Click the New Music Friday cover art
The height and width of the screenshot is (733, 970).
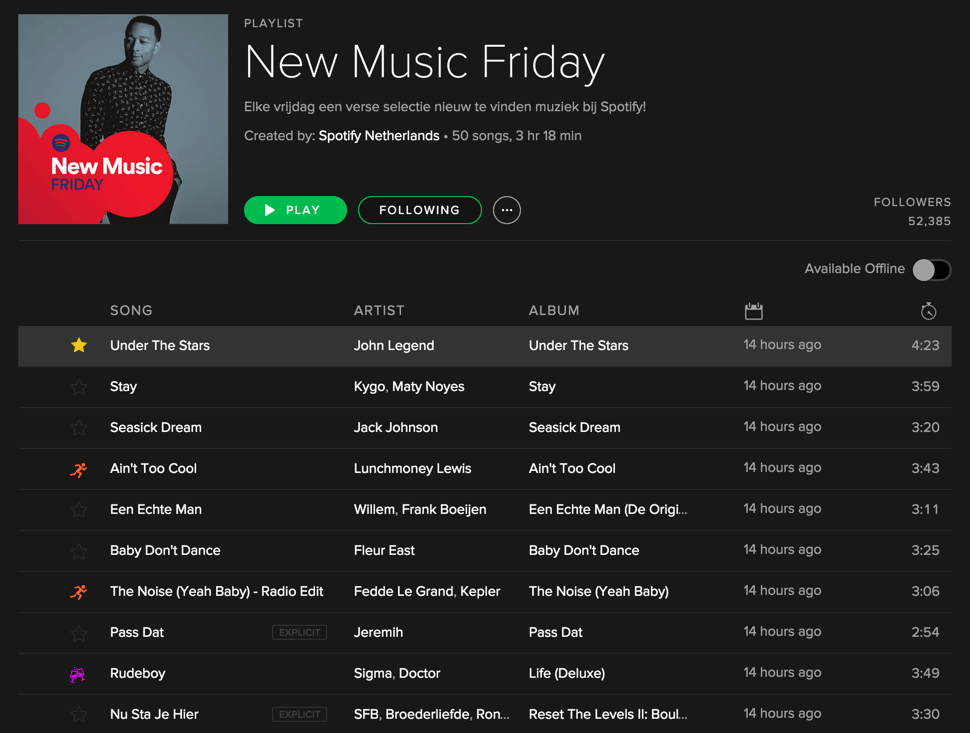[122, 119]
